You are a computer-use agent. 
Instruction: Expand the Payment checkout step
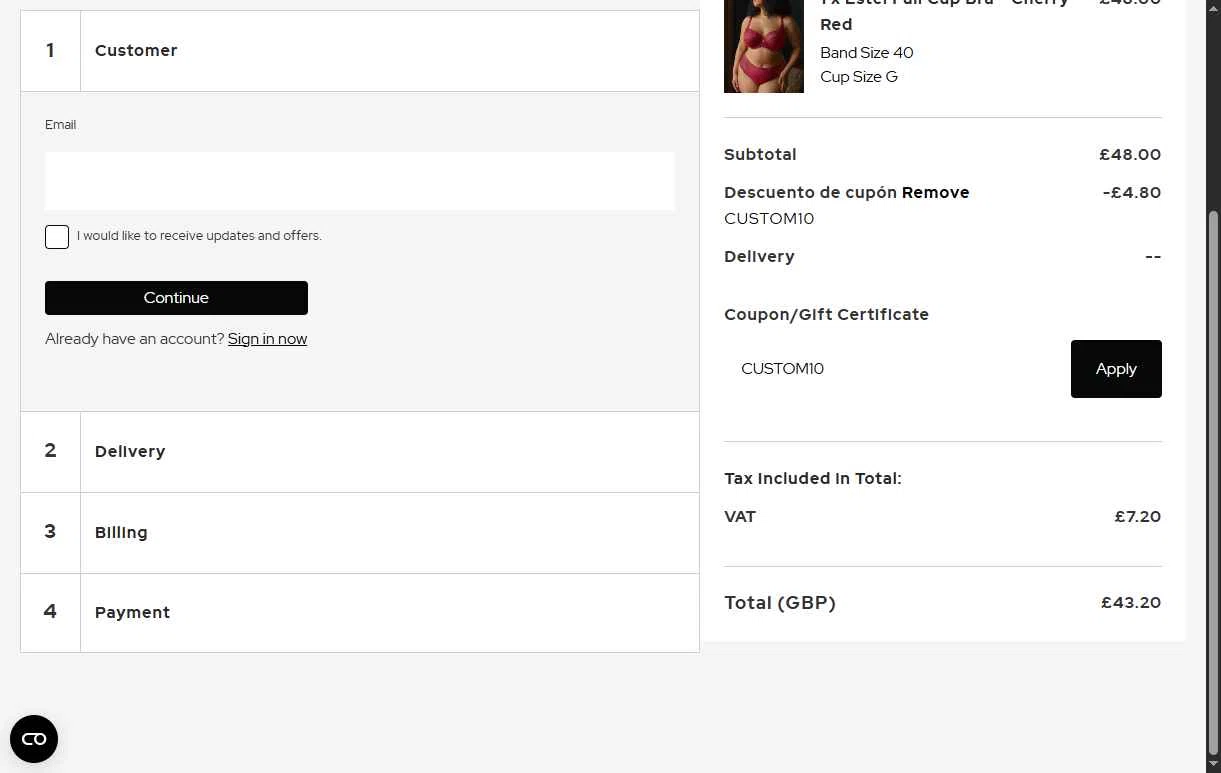click(360, 613)
